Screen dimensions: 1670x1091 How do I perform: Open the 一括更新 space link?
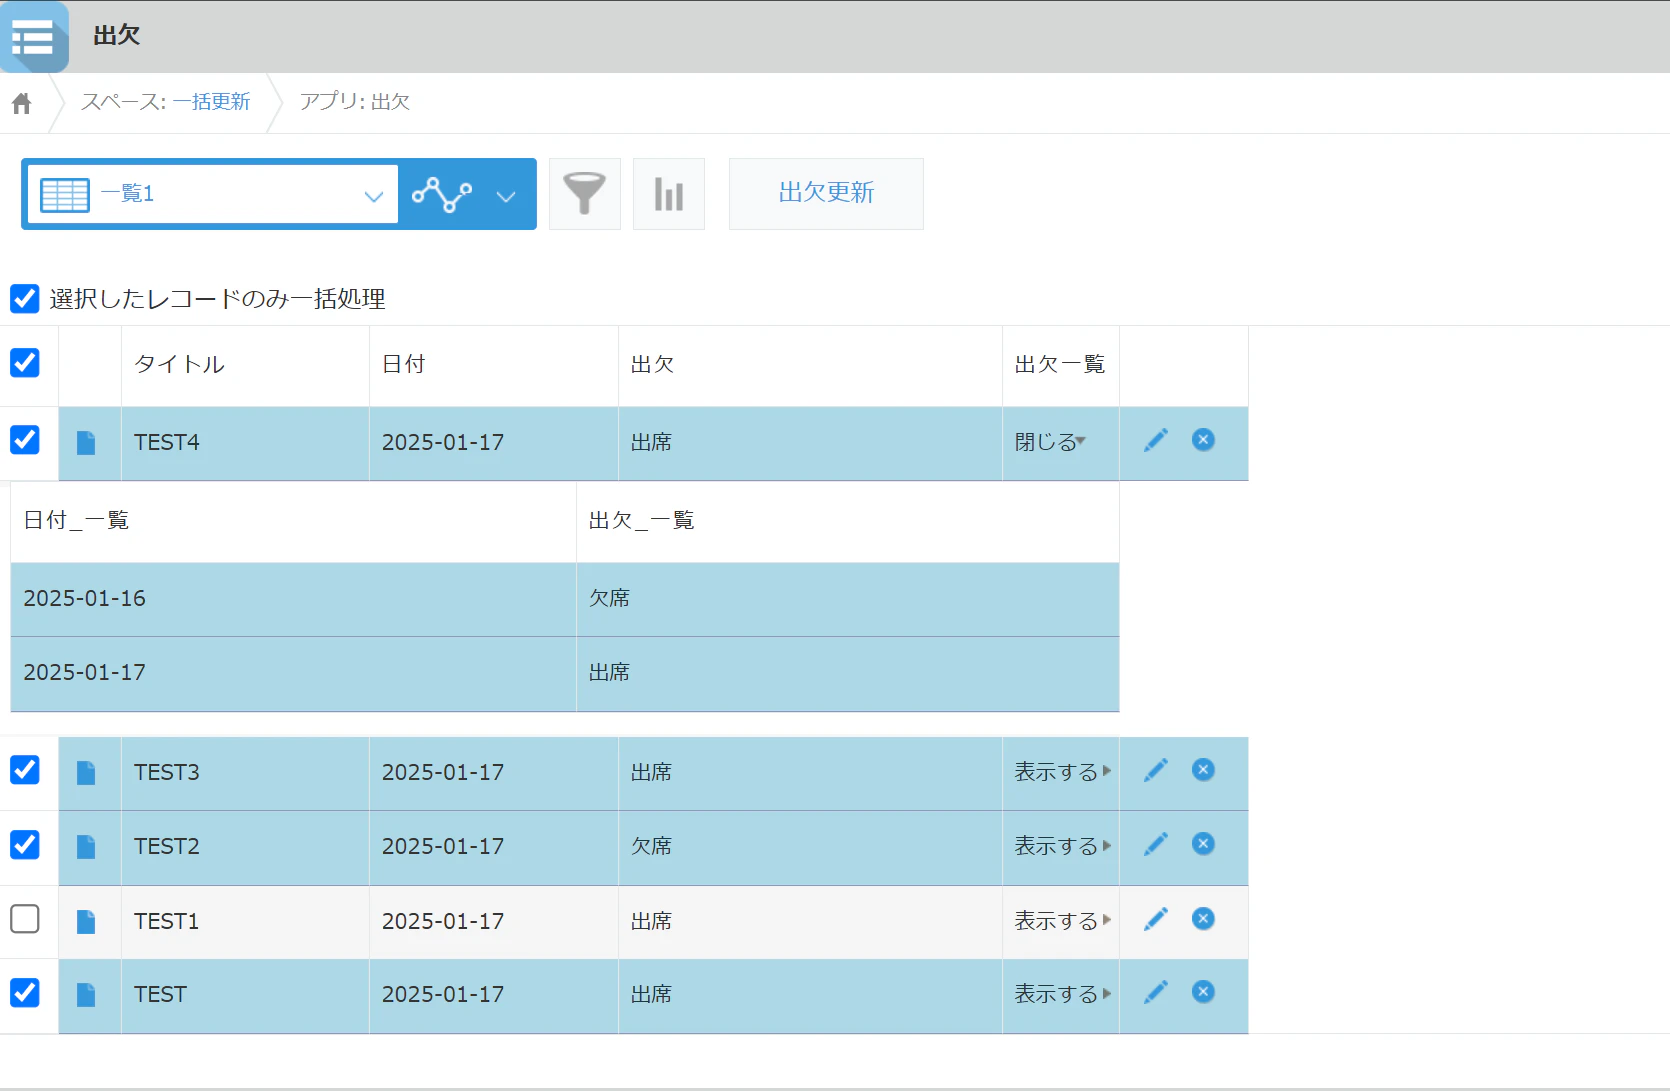[x=211, y=102]
